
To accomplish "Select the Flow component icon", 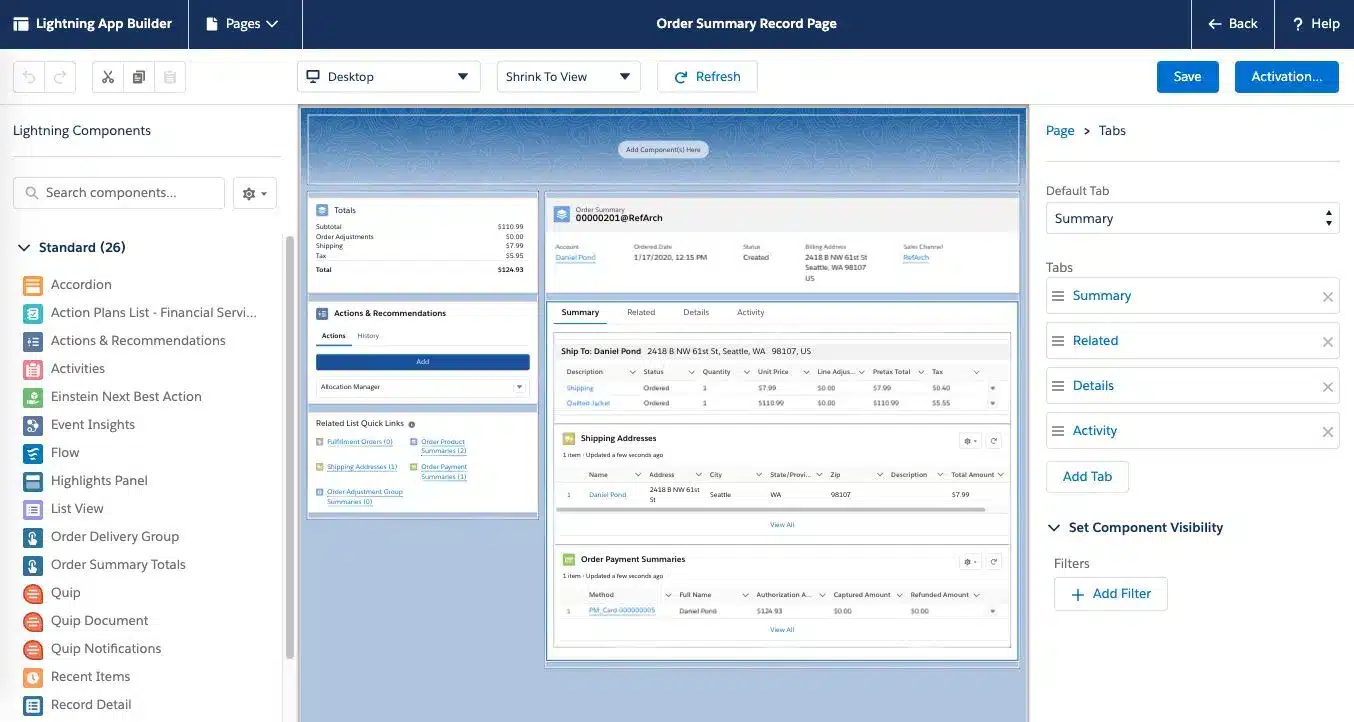I will [33, 453].
